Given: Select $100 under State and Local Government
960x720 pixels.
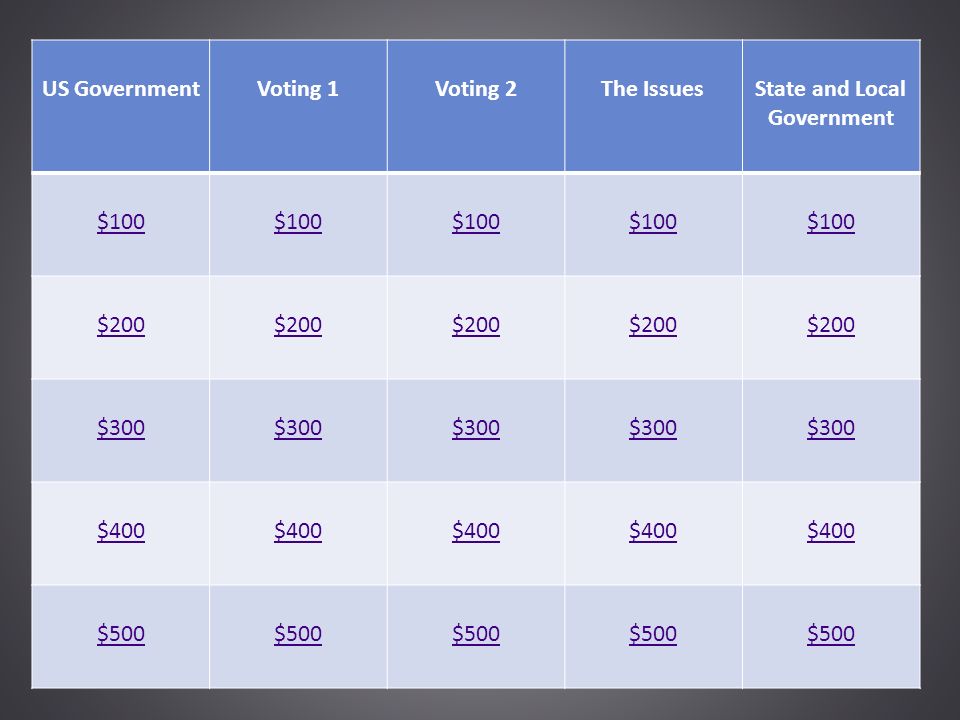Looking at the screenshot, I should 831,222.
